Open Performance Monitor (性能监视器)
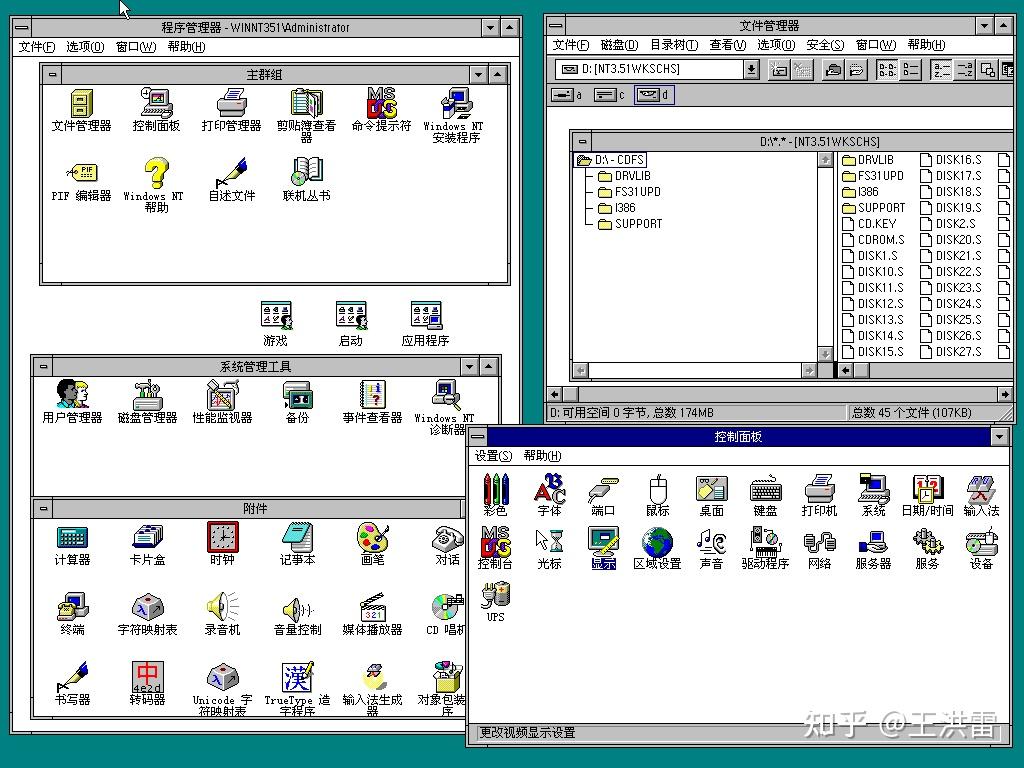 [x=221, y=395]
